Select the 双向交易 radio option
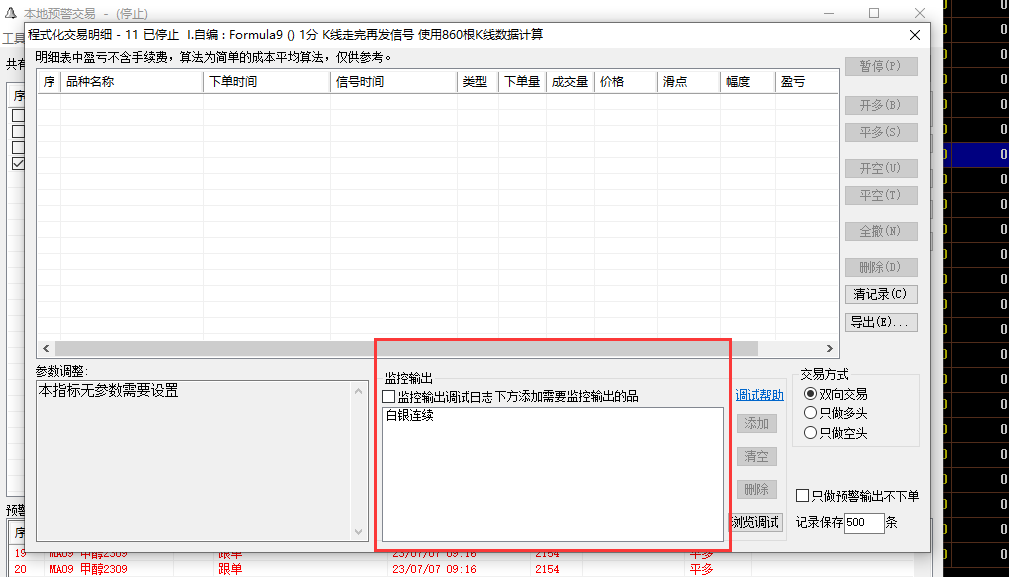 click(811, 394)
